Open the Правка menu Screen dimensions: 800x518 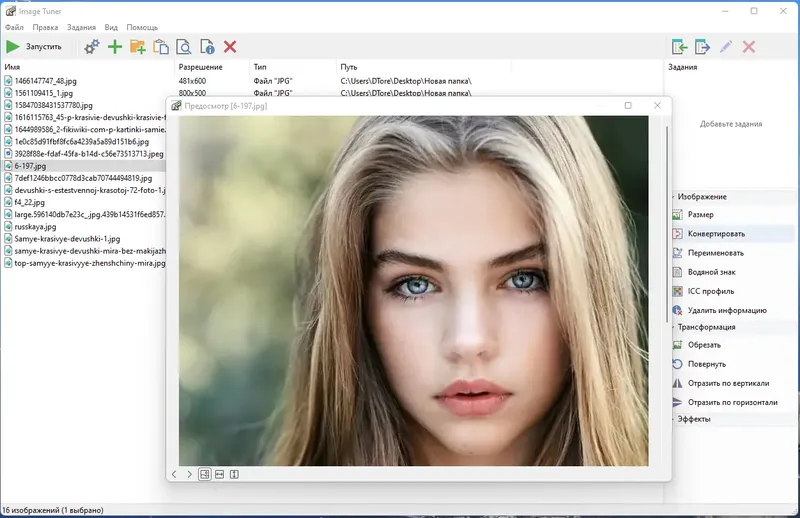[43, 27]
